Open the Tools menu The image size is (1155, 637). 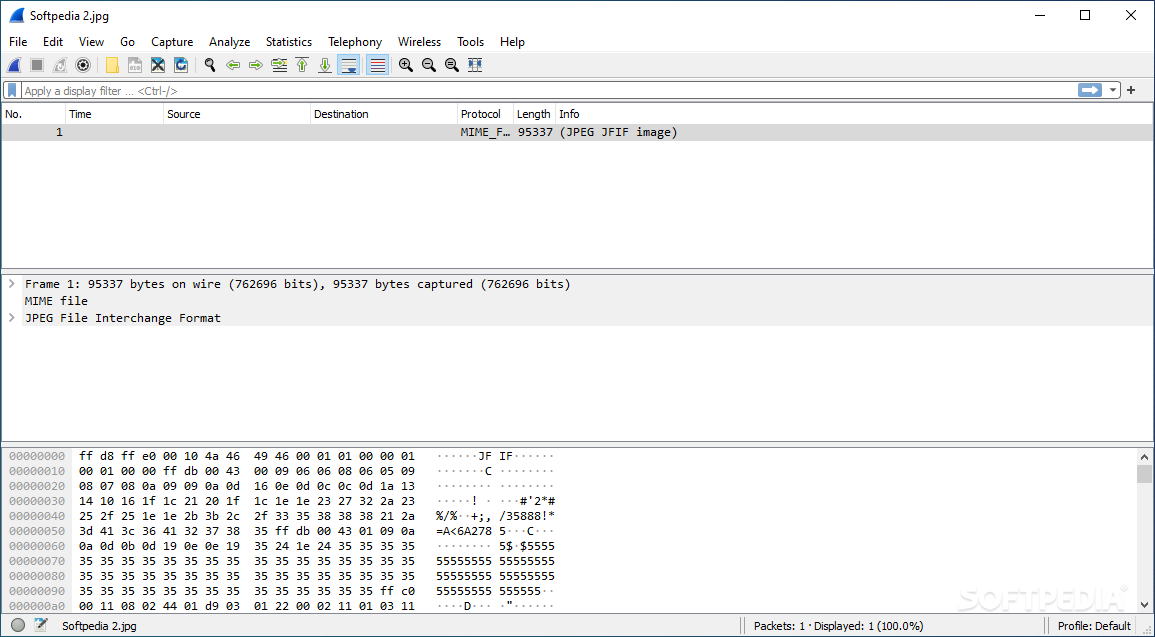click(x=471, y=42)
